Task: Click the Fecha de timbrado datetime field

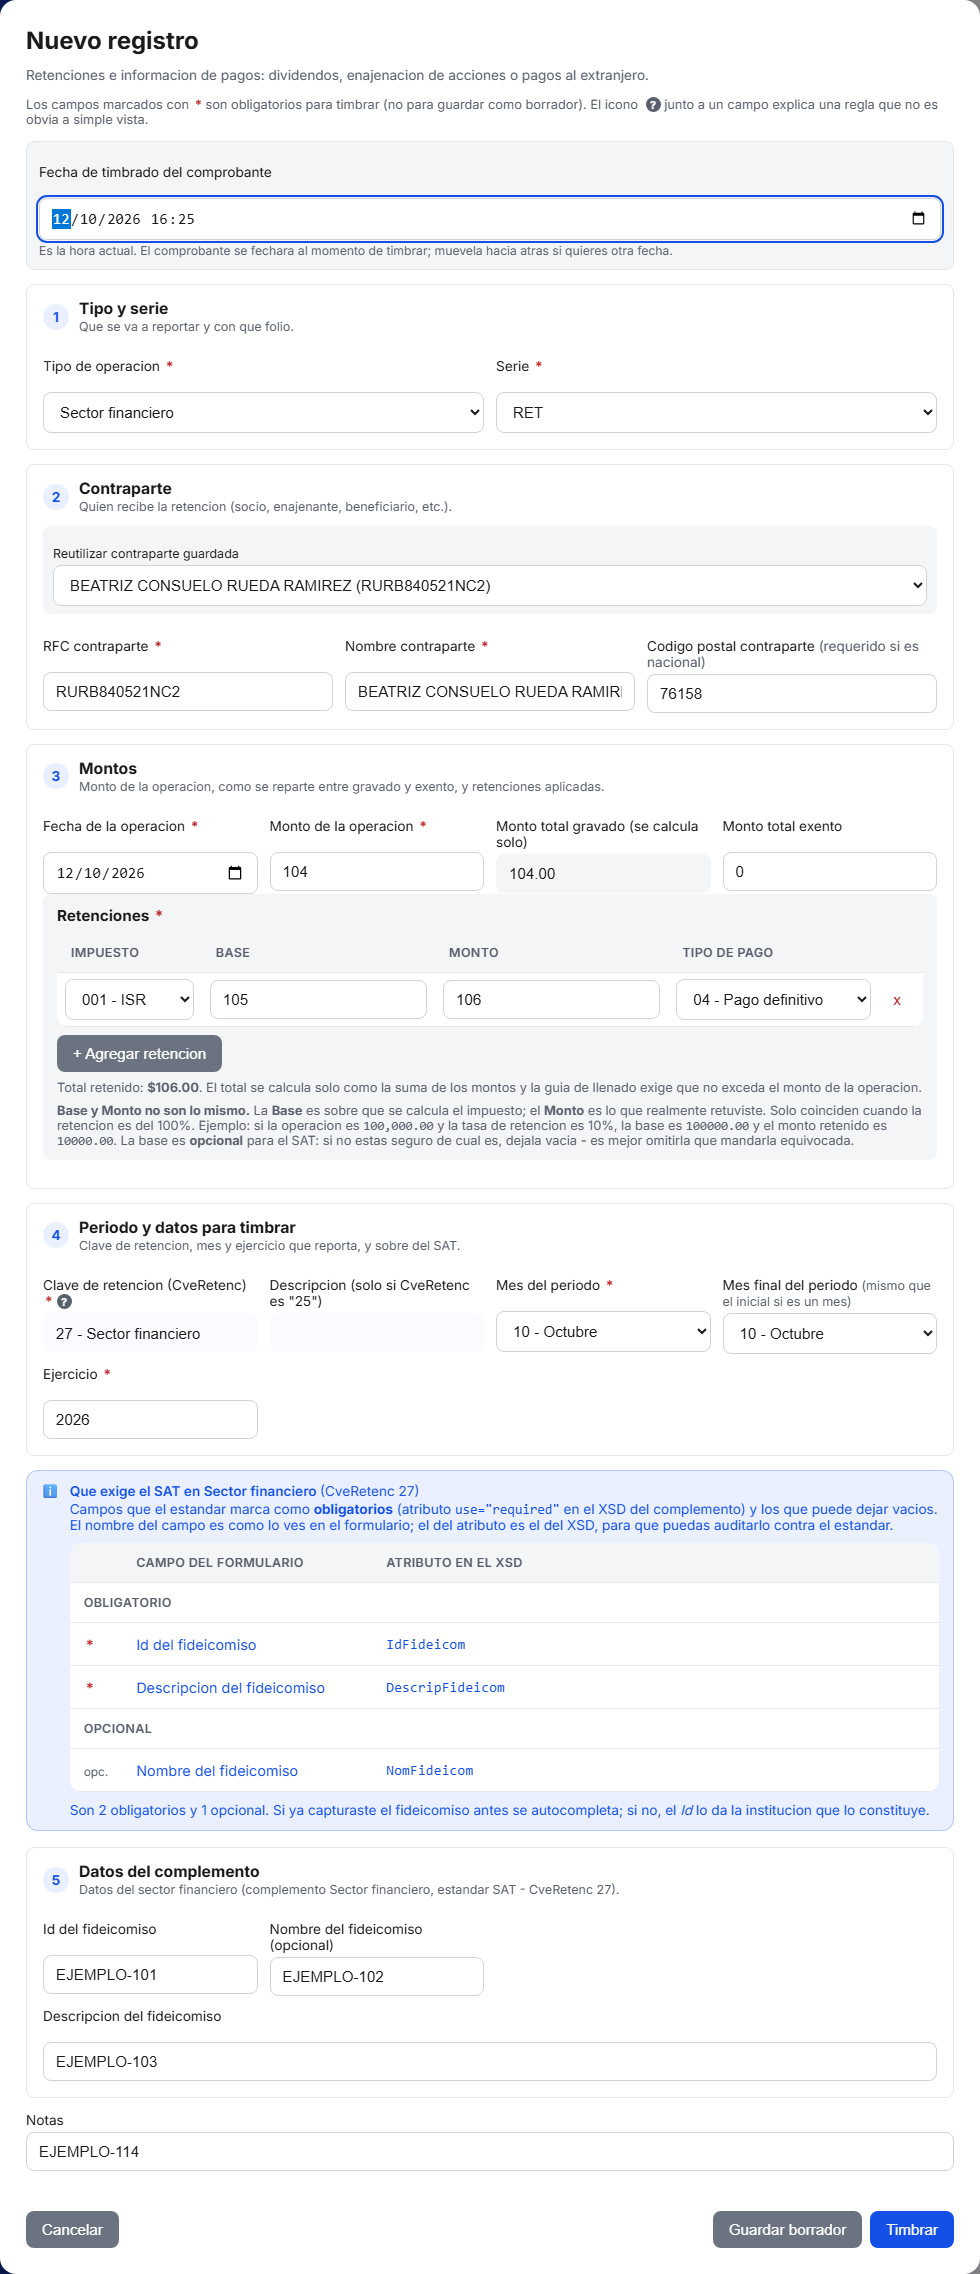Action: [490, 219]
